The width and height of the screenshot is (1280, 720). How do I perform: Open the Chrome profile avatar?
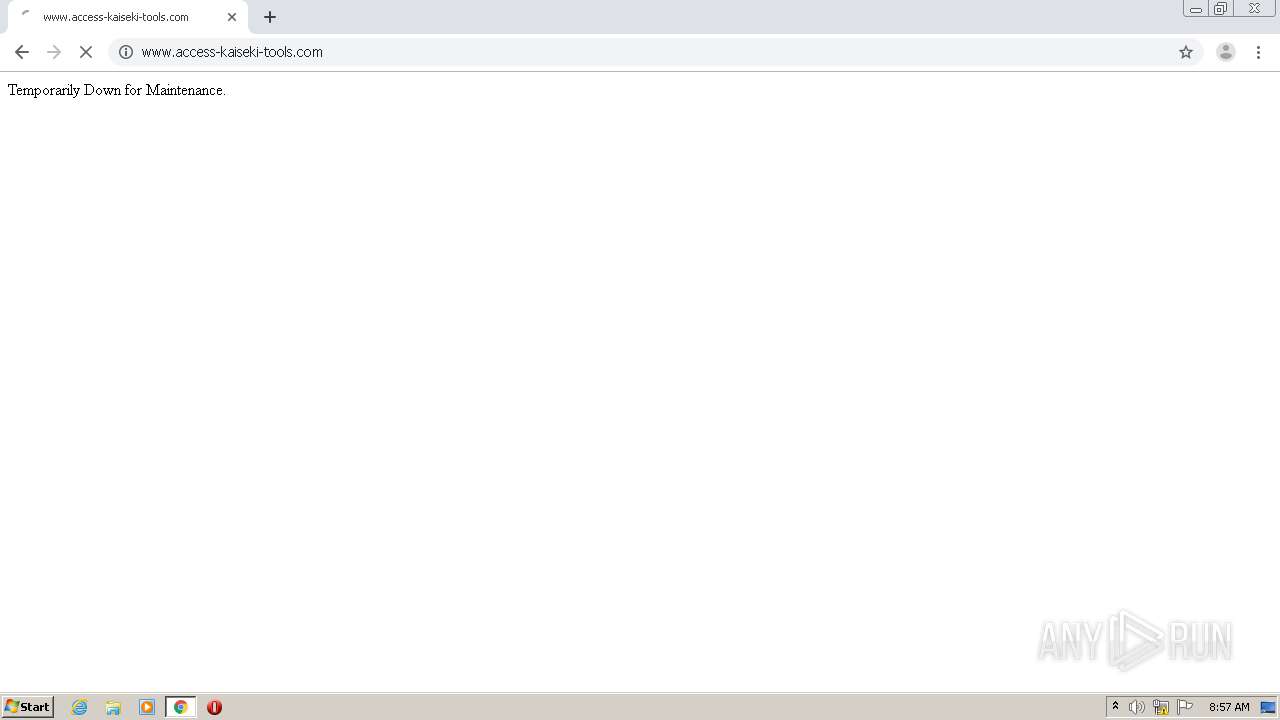pos(1225,52)
